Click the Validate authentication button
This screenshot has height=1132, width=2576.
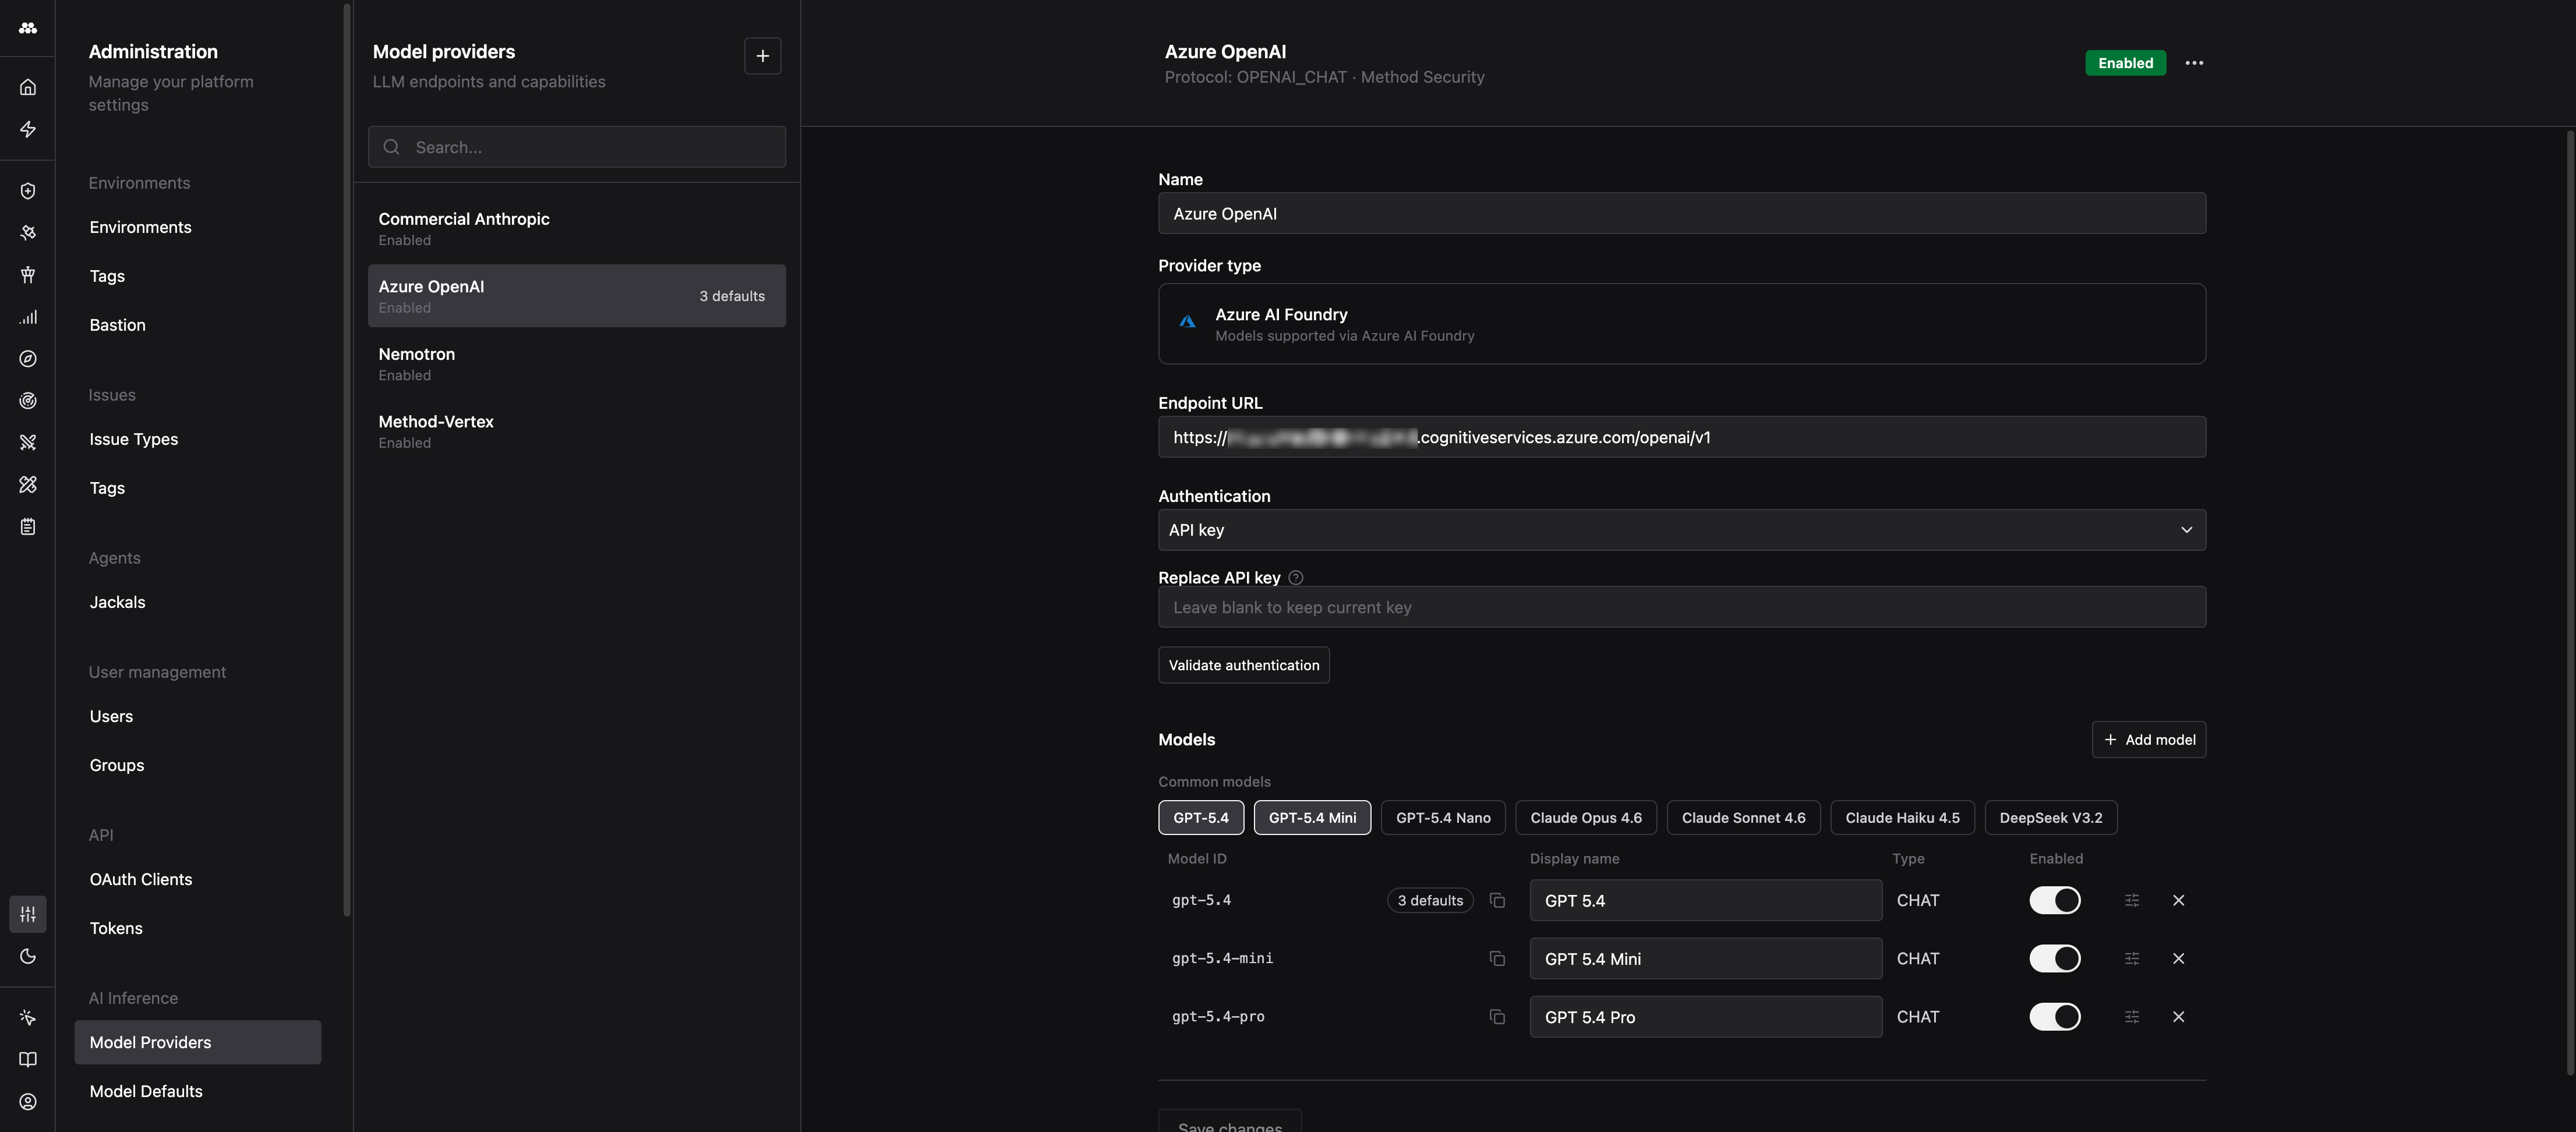tap(1244, 664)
